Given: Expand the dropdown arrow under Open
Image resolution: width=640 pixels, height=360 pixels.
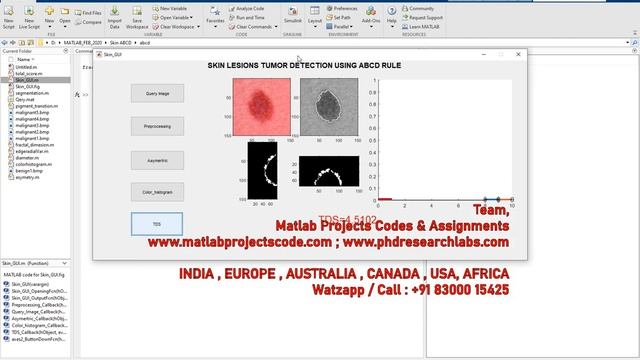Looking at the screenshot, I should tap(64, 27).
